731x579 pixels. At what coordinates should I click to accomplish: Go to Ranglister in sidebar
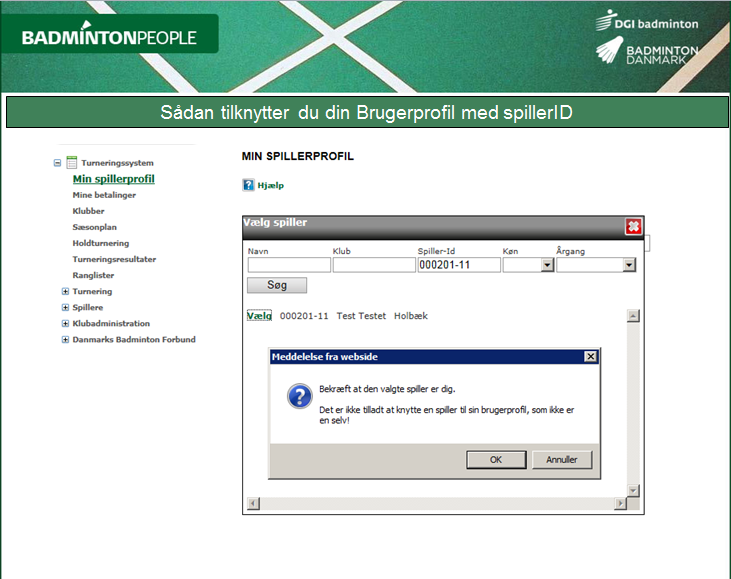93,275
